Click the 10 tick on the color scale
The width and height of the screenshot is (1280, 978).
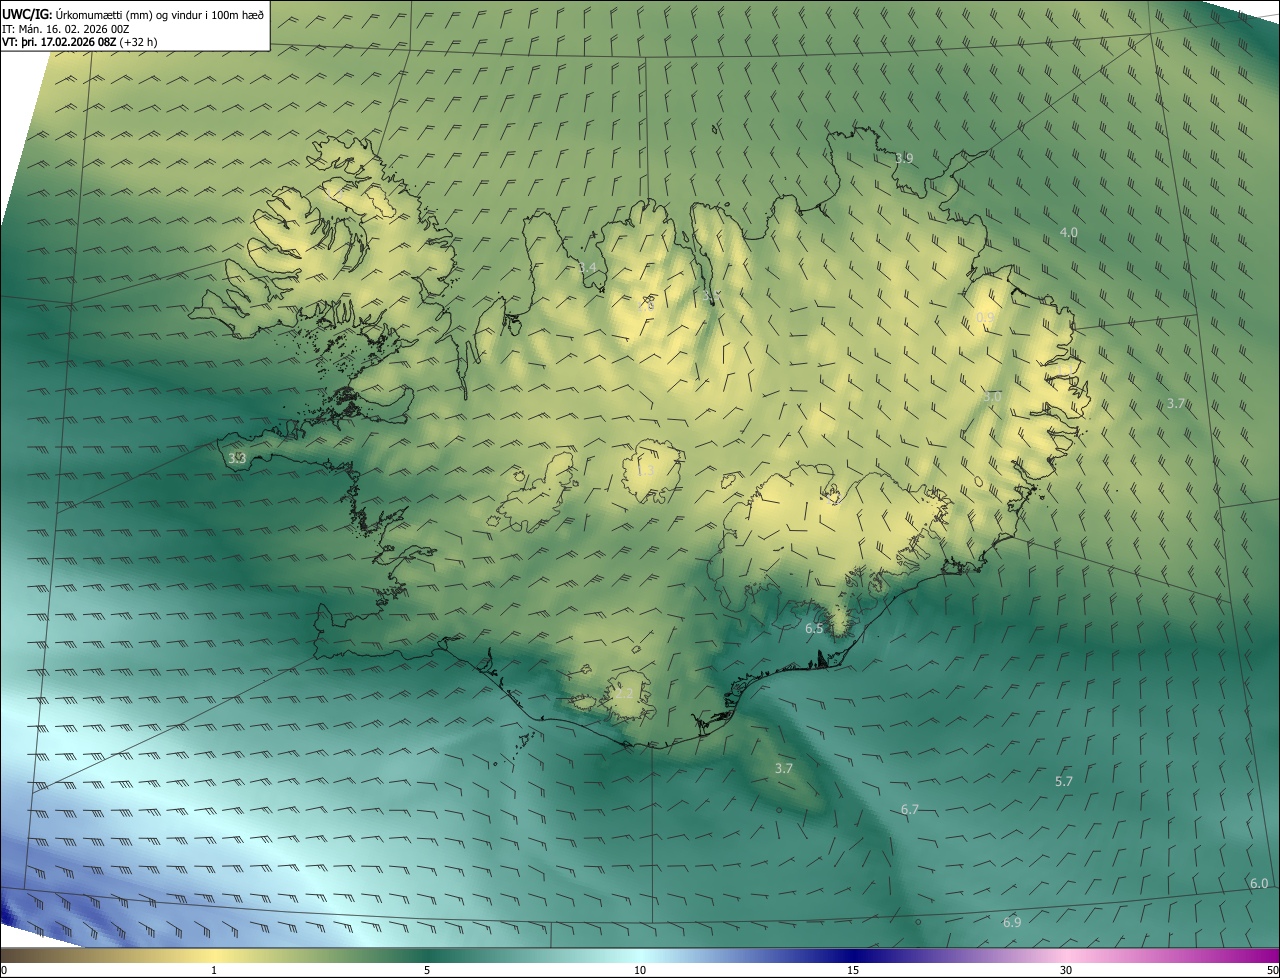pyautogui.click(x=640, y=970)
